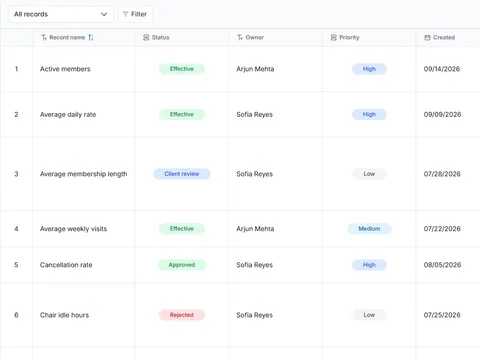Click the Approved status badge
Viewport: 480px width, 360px height.
click(182, 265)
